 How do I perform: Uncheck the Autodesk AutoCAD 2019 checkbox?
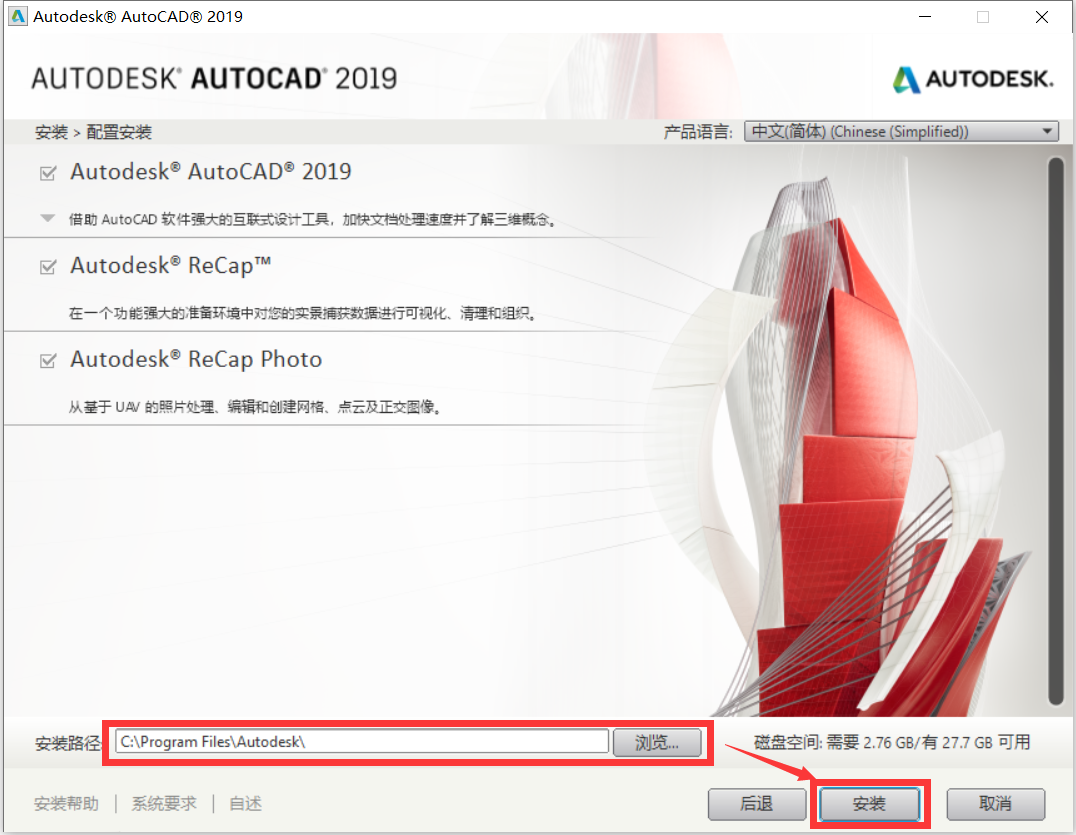48,173
